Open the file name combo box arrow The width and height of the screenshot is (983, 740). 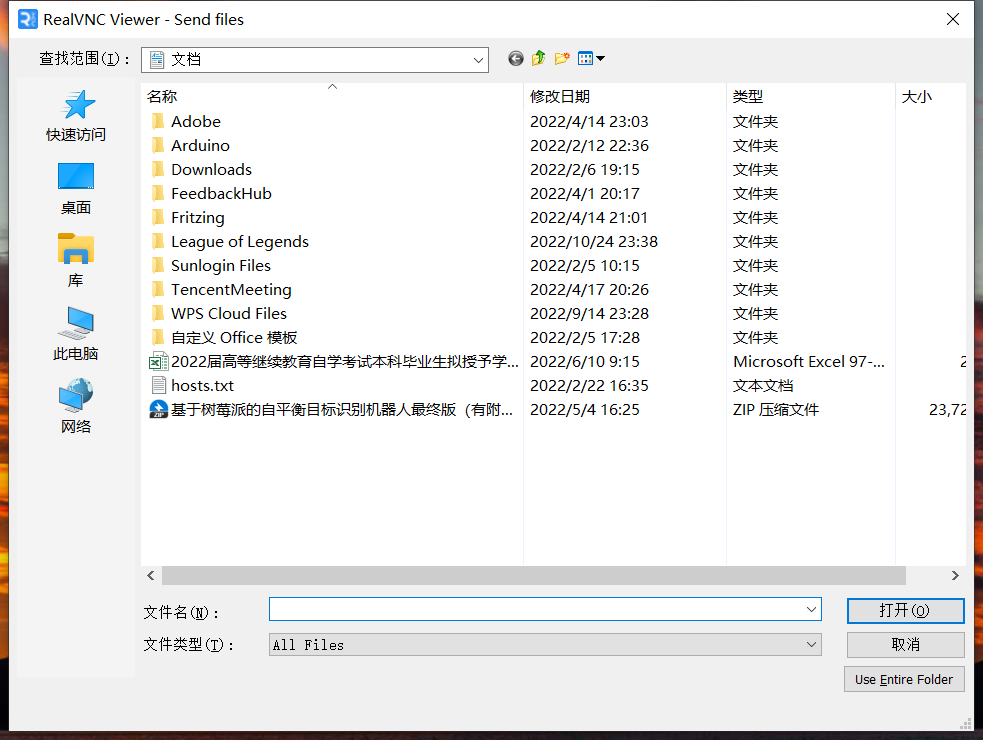(811, 610)
